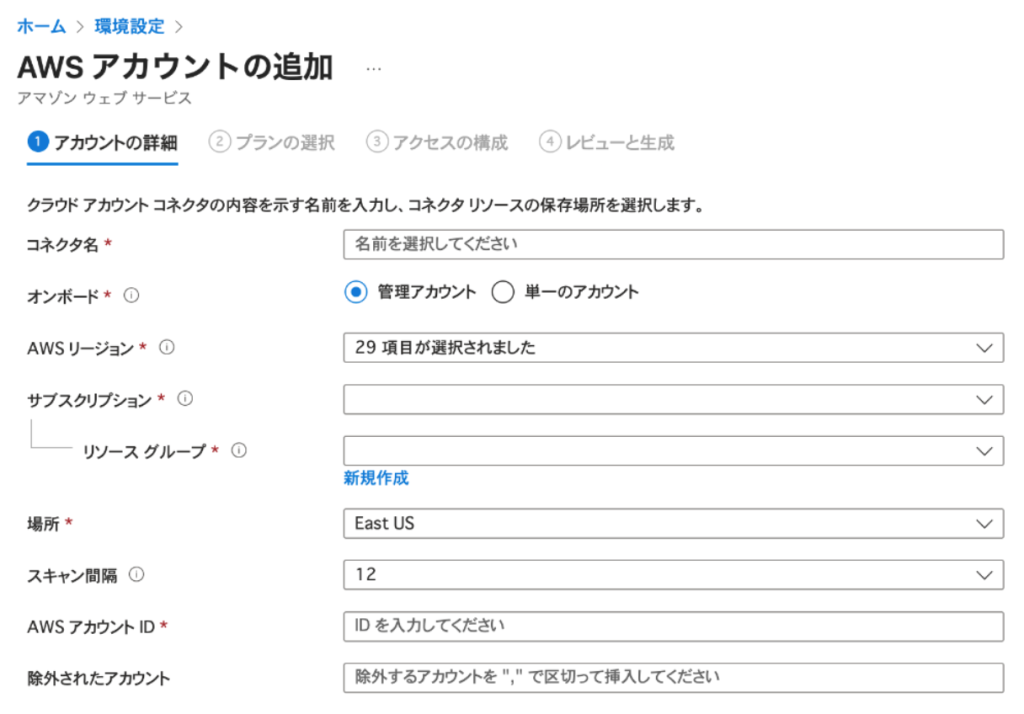Click info icon next to オンボード label
Viewport: 1024px width, 714px height.
[131, 296]
